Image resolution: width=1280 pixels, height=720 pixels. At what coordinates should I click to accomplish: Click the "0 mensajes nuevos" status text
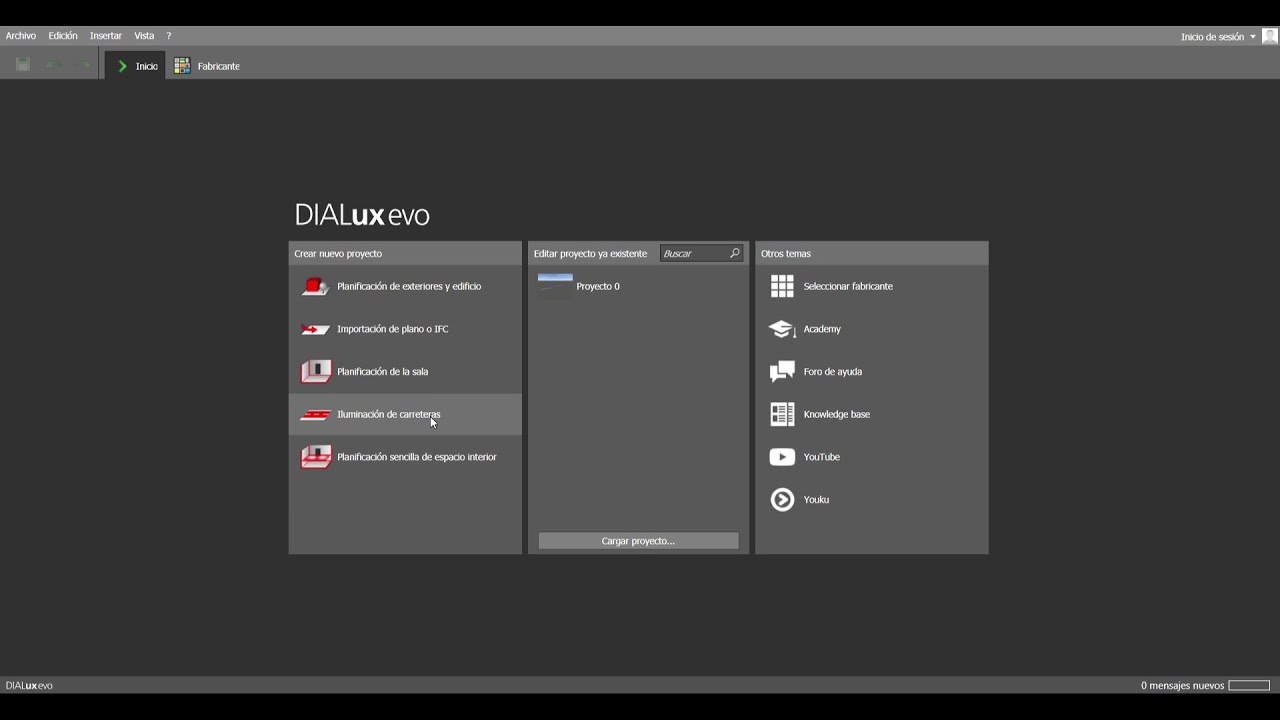coord(1182,686)
